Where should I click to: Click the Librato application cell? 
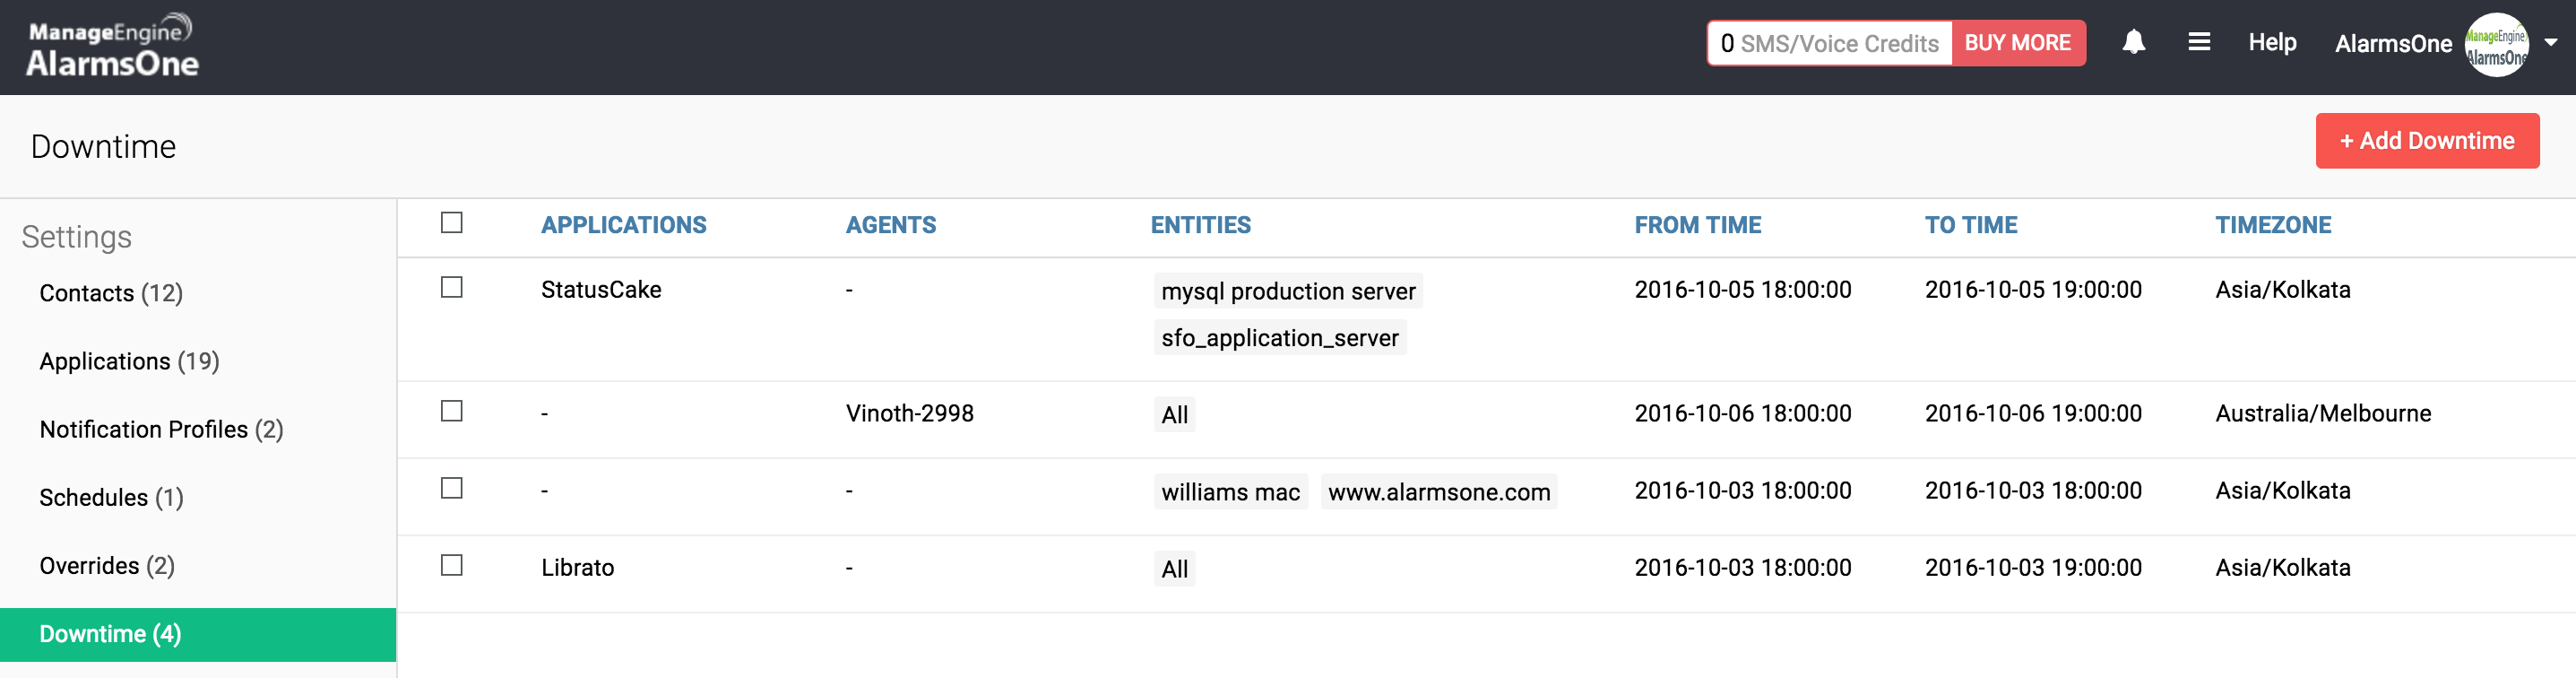point(577,567)
